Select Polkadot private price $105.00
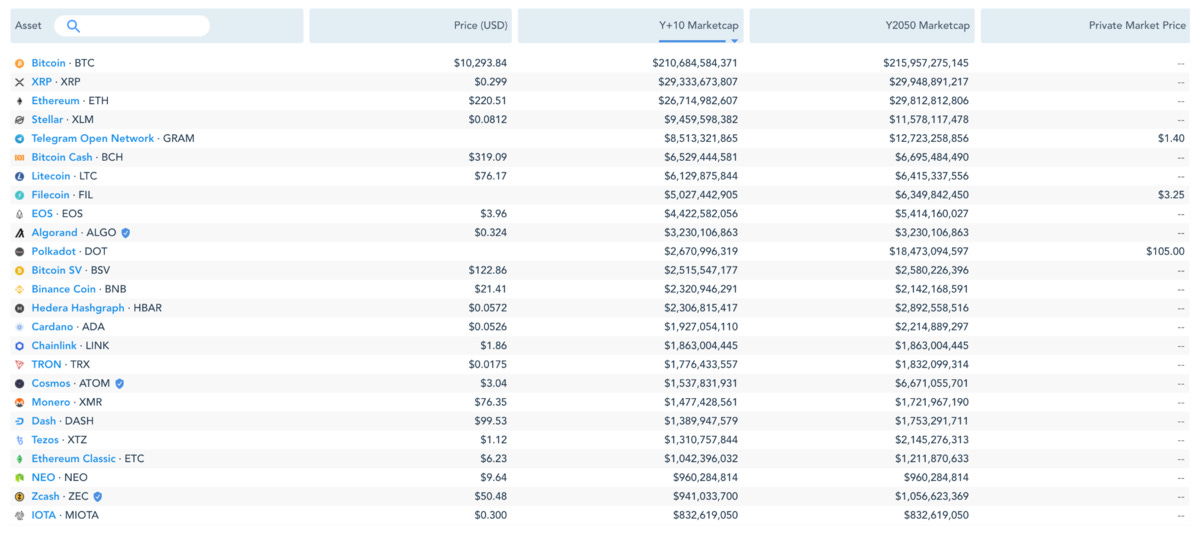 (x=1165, y=252)
